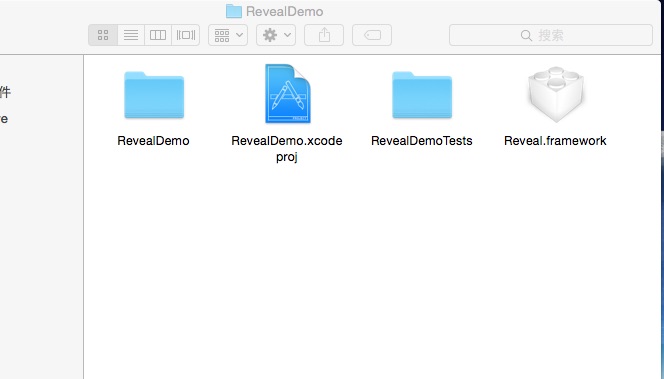Select the RevealDemo folder icon
The height and width of the screenshot is (379, 664).
click(x=154, y=95)
